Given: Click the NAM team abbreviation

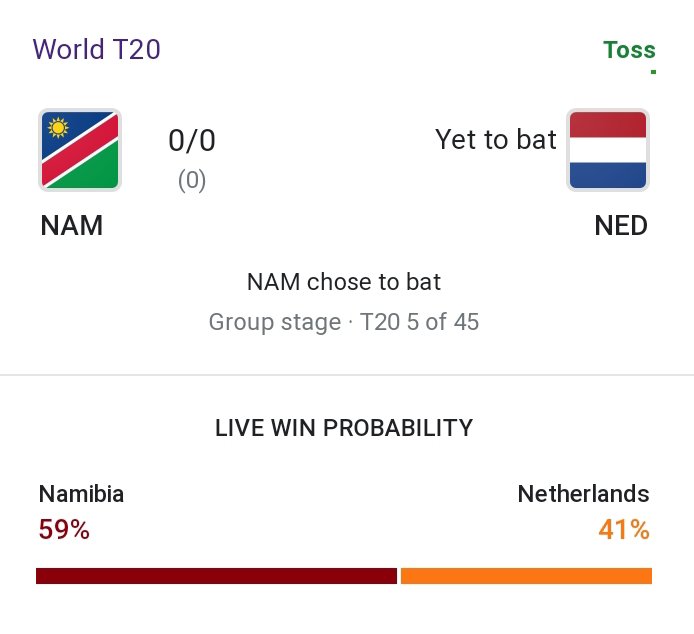Looking at the screenshot, I should click(x=72, y=226).
